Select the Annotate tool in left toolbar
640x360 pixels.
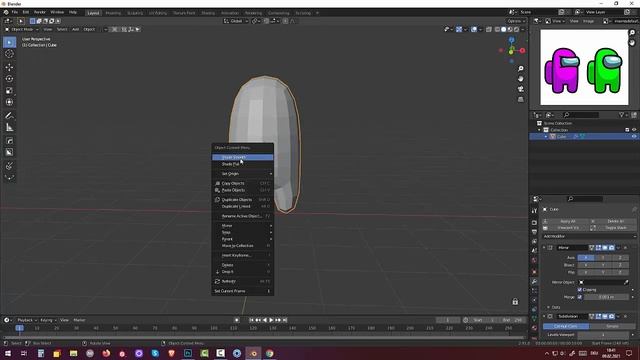[9, 116]
